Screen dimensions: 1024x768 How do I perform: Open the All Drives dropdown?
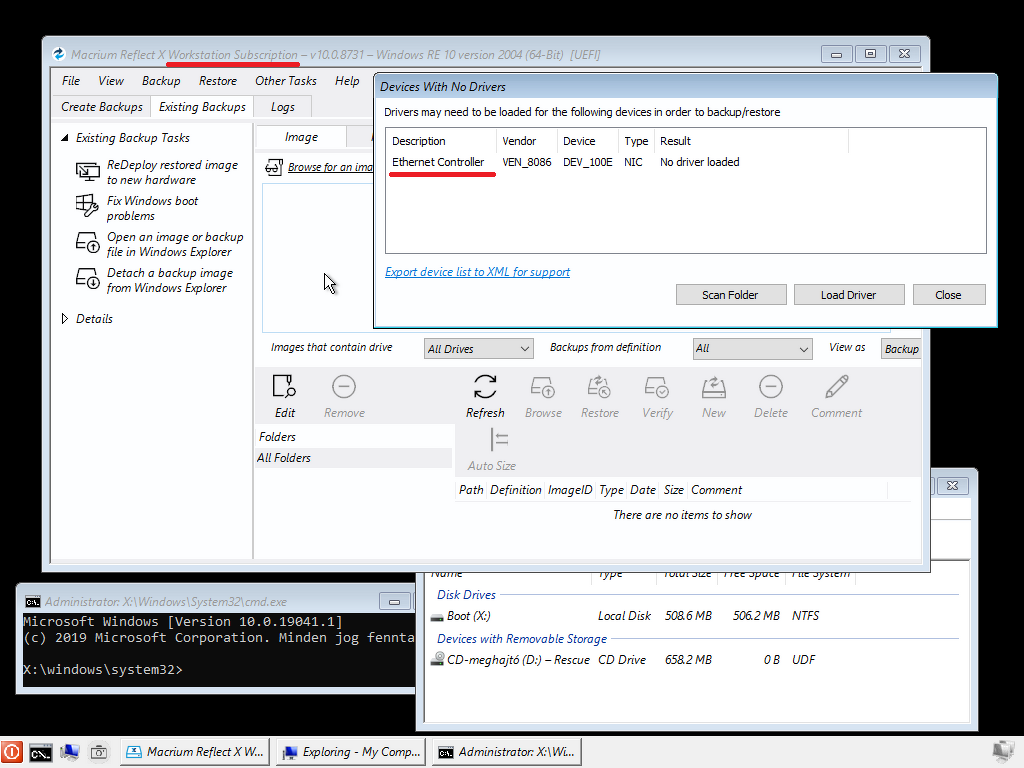click(479, 349)
